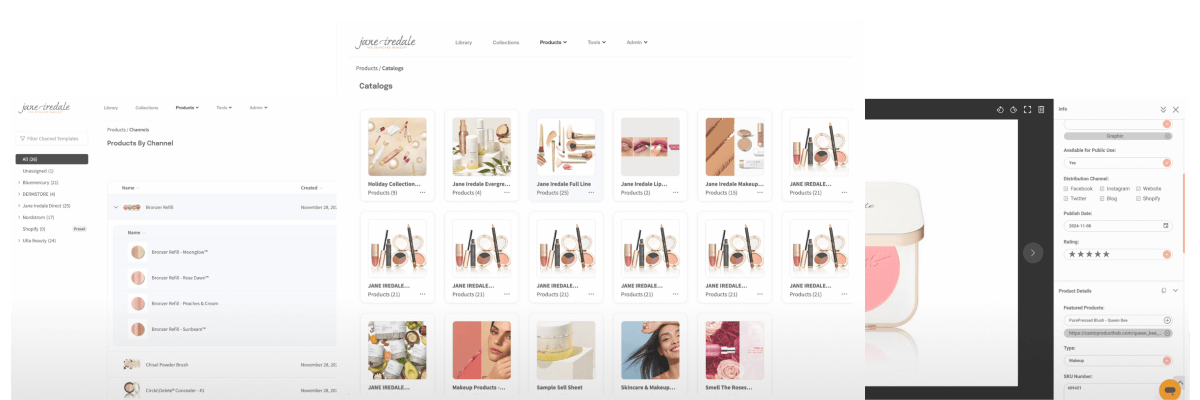Remove the featured product URL chip

click(x=1167, y=333)
